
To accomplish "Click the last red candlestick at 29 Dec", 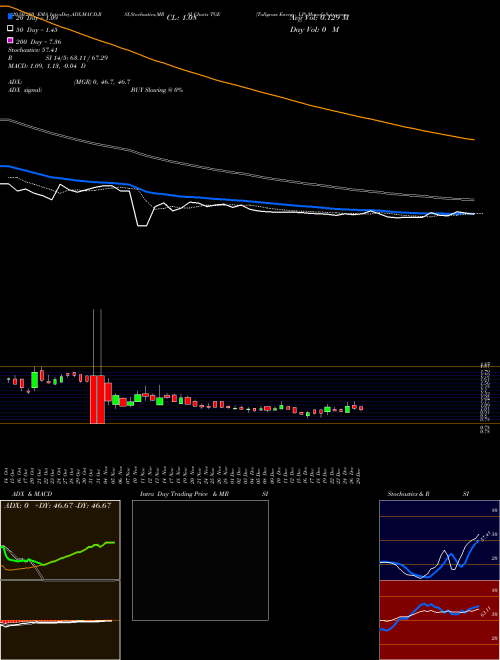I will (361, 408).
